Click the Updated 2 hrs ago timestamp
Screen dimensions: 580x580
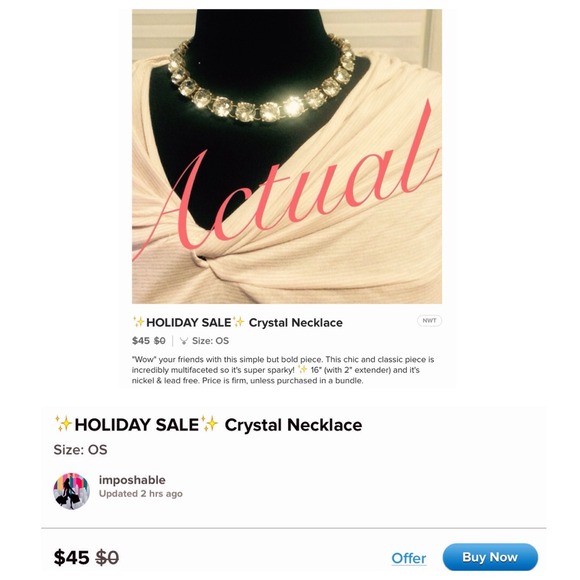tap(141, 494)
